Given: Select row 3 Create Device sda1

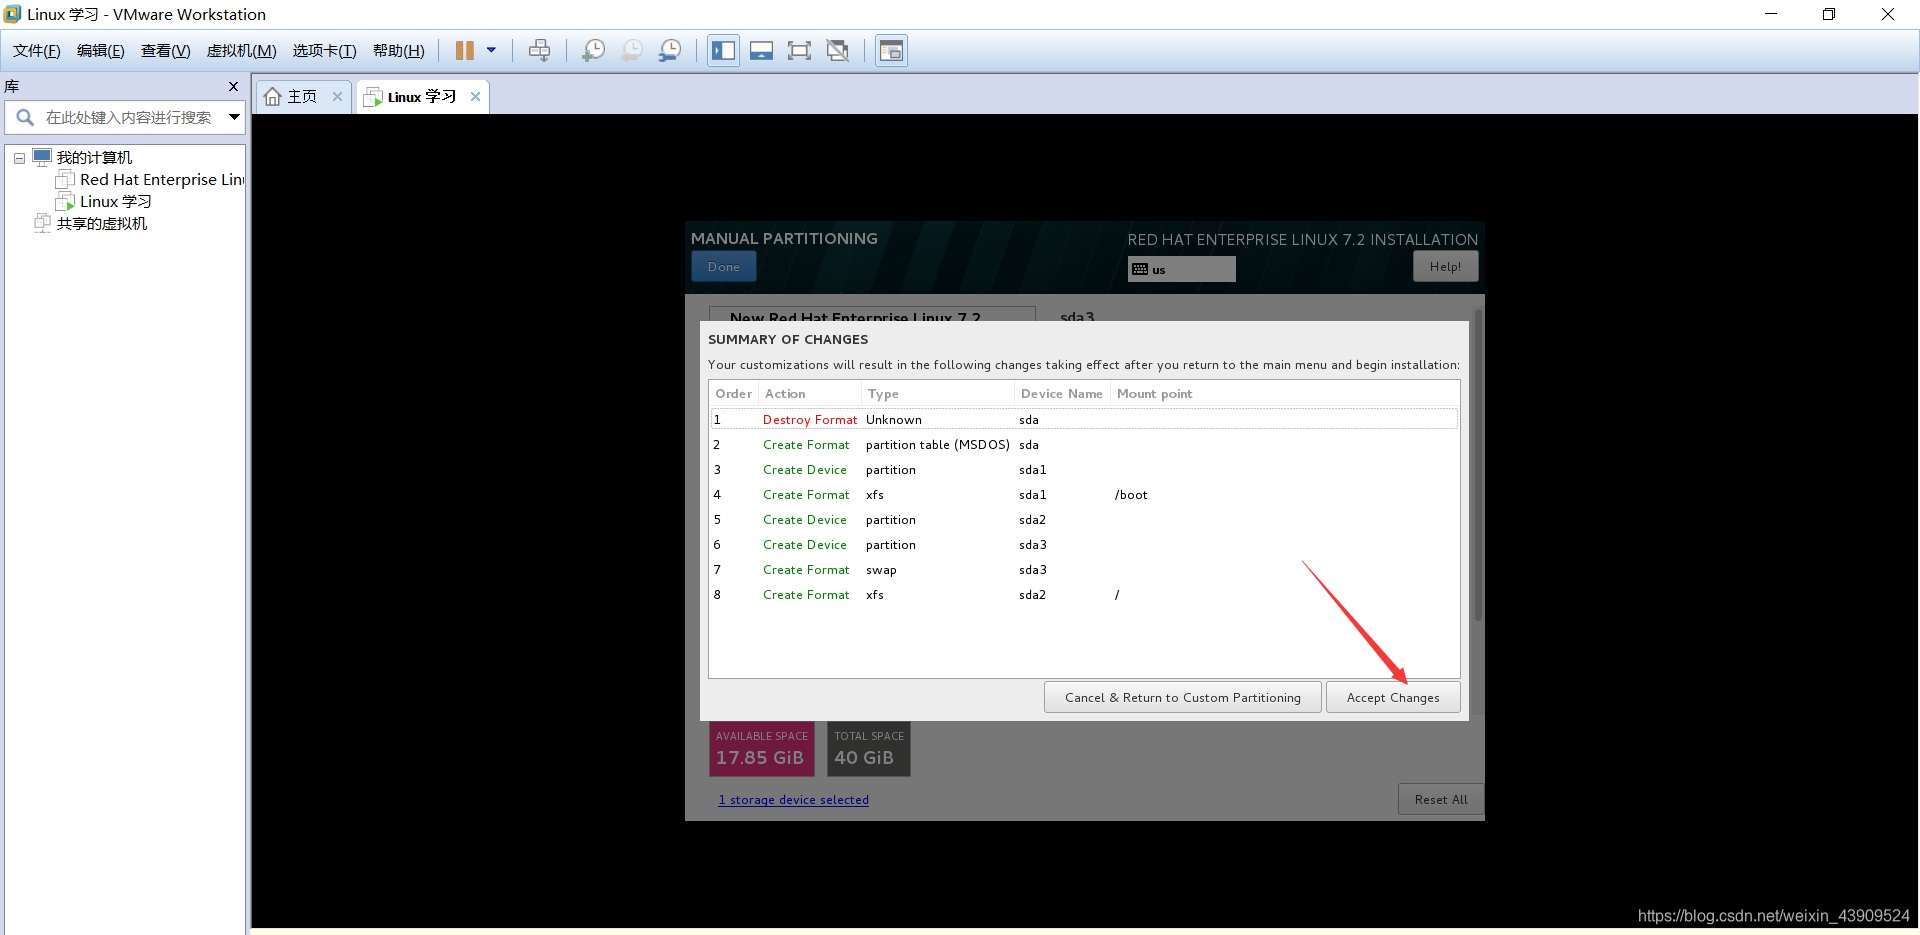Looking at the screenshot, I should 1084,470.
